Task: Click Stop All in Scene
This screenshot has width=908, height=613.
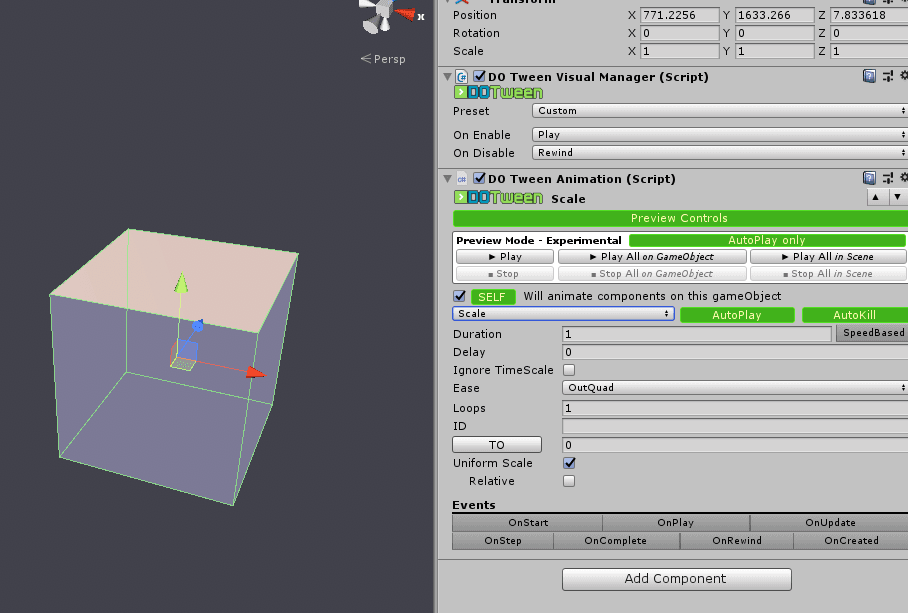Action: coord(828,274)
